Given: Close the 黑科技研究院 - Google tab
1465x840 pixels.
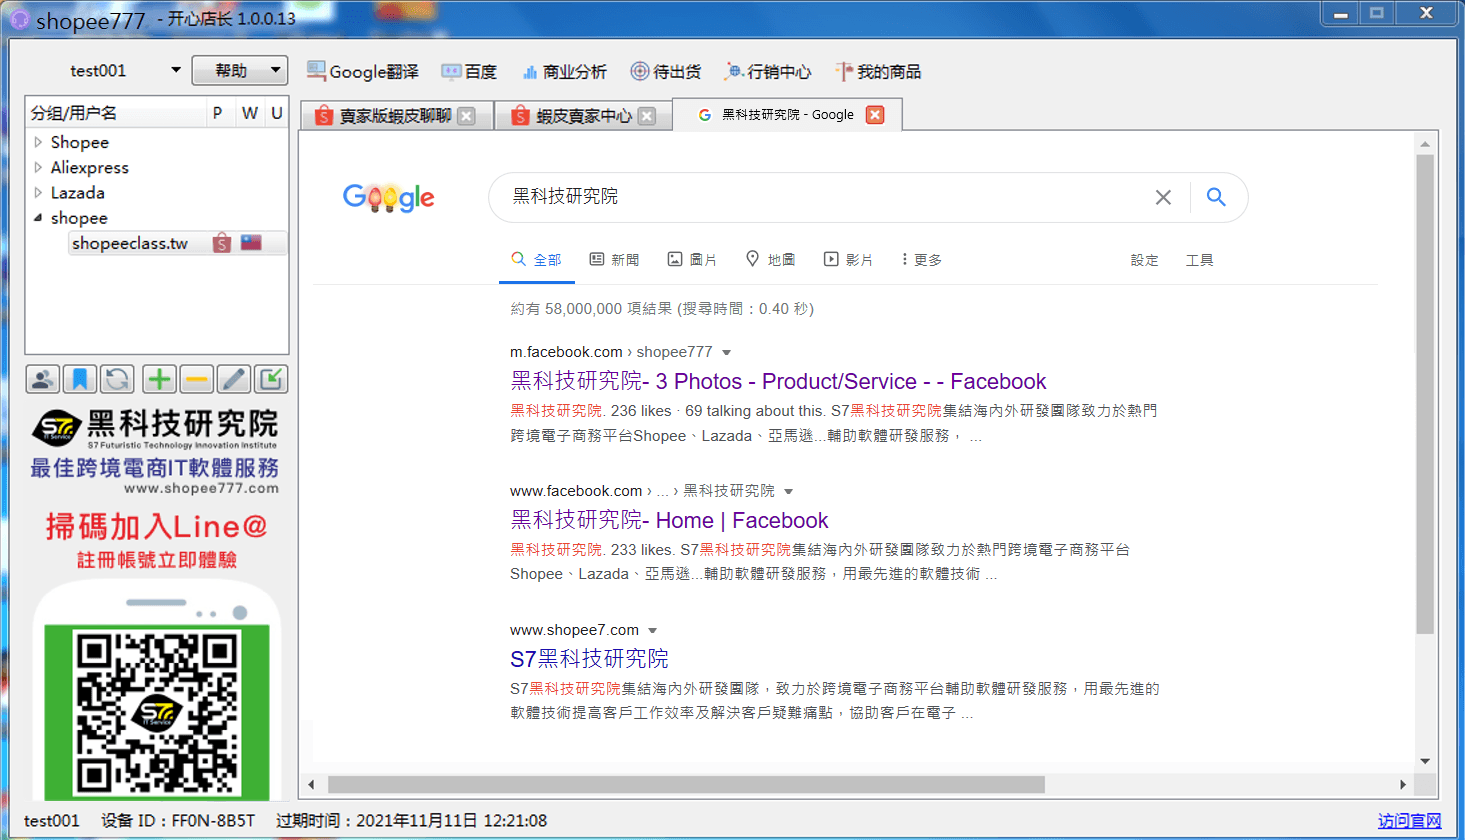Looking at the screenshot, I should [x=875, y=115].
